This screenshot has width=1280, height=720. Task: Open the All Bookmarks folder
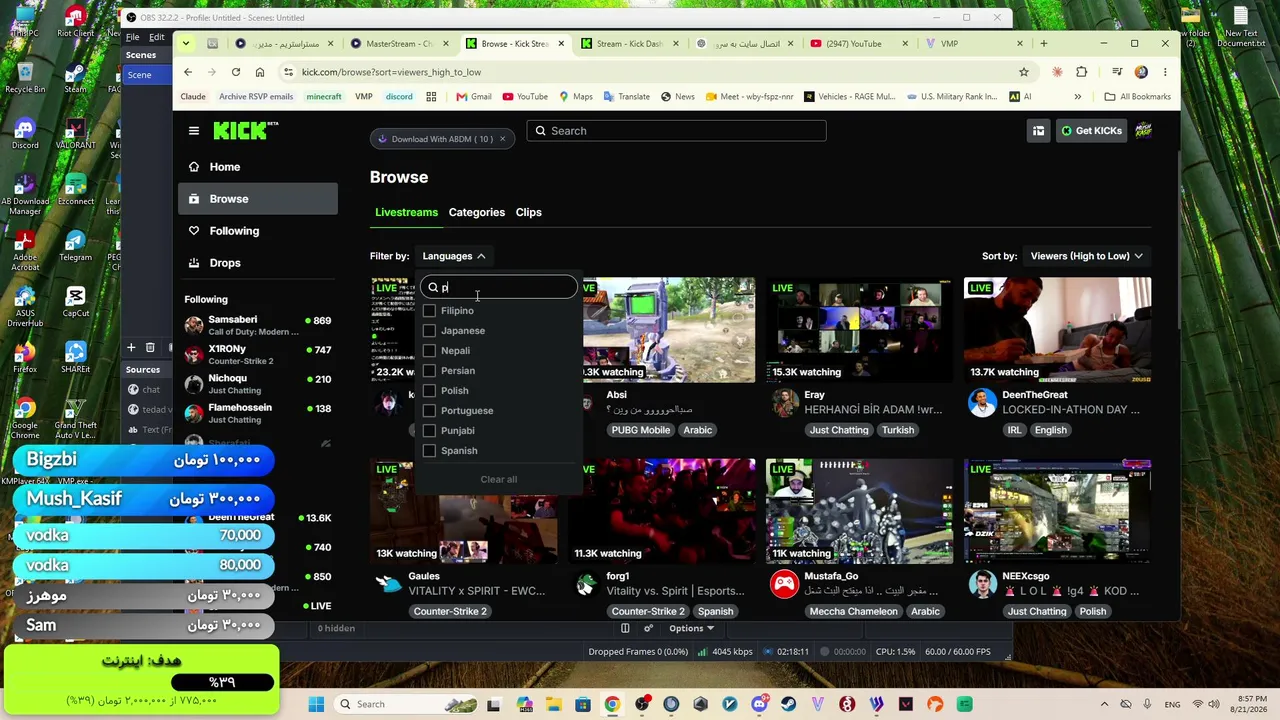click(x=1137, y=97)
